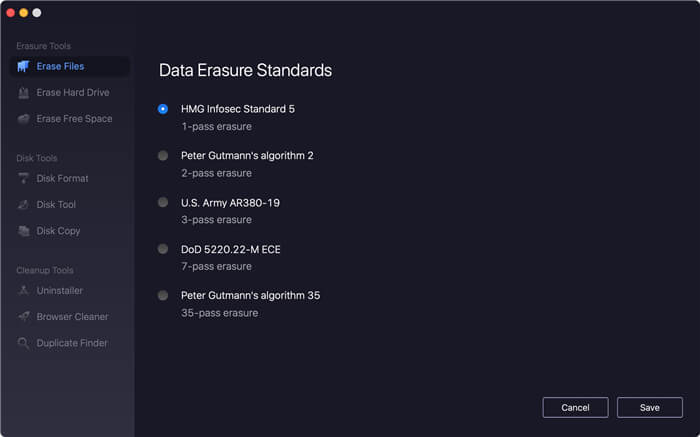Click the Disk Format icon

tap(23, 179)
